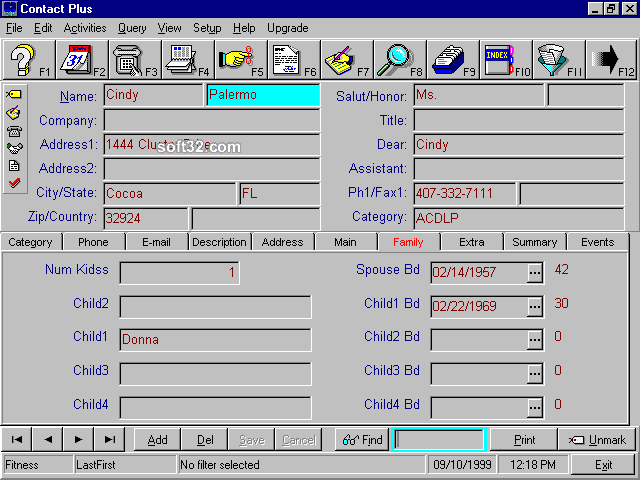
Task: Open the Query menu
Action: (132, 28)
